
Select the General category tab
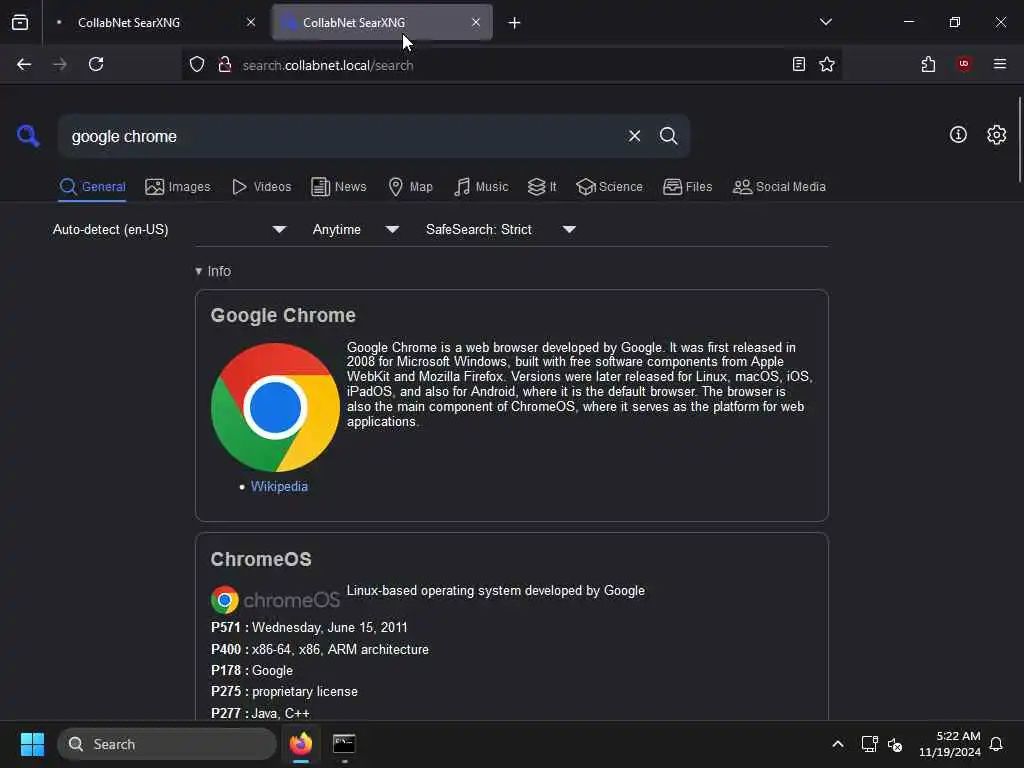[92, 187]
